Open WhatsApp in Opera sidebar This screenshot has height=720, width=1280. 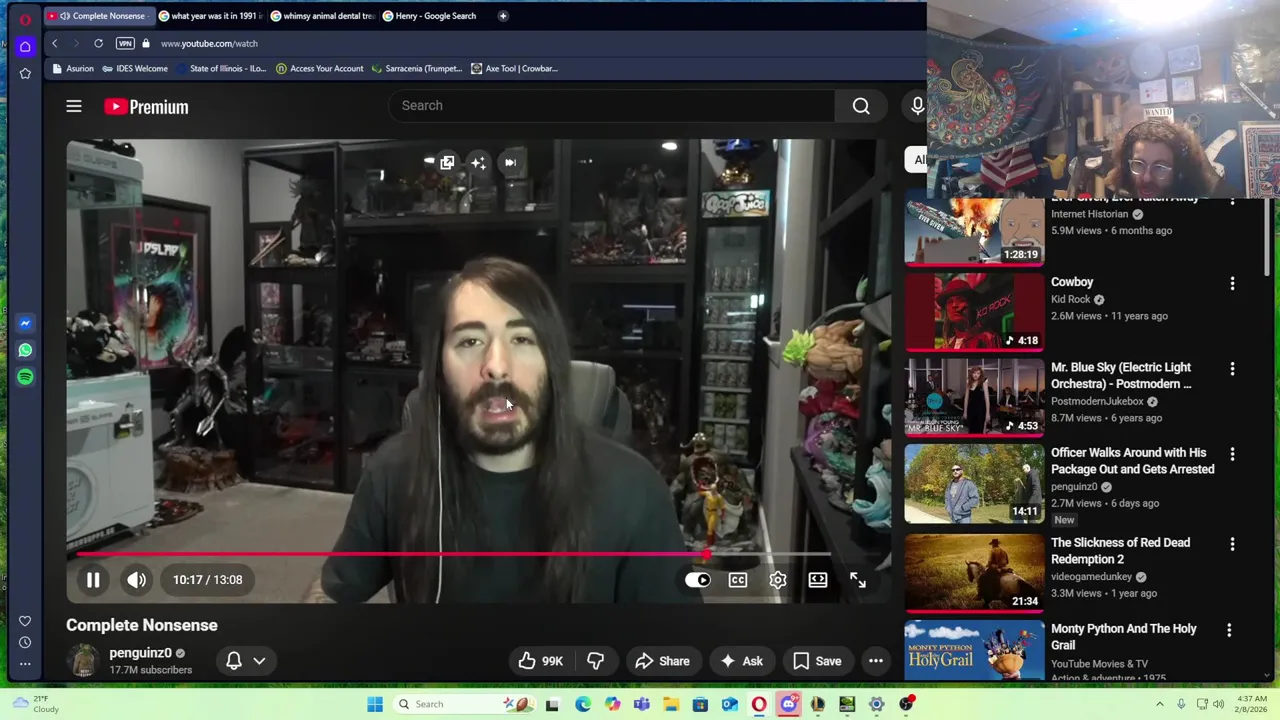pos(25,350)
